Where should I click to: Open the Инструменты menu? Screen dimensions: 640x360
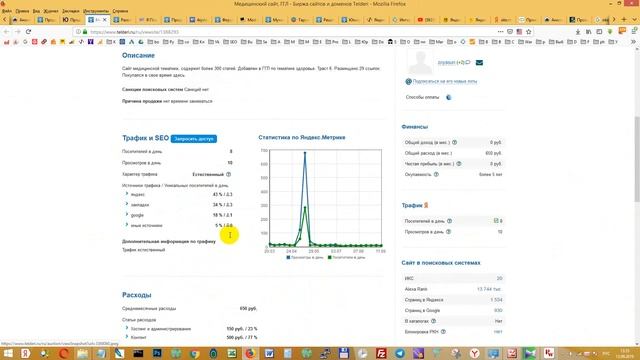click(96, 11)
